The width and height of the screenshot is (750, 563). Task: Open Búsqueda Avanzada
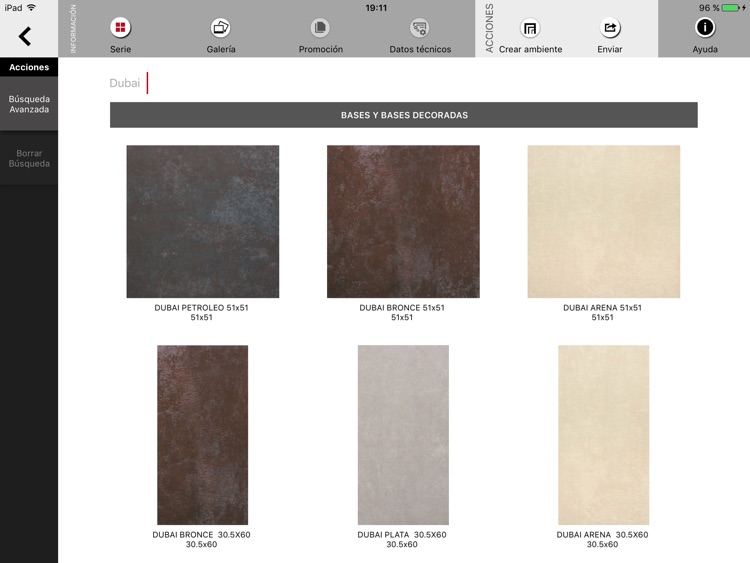[29, 104]
